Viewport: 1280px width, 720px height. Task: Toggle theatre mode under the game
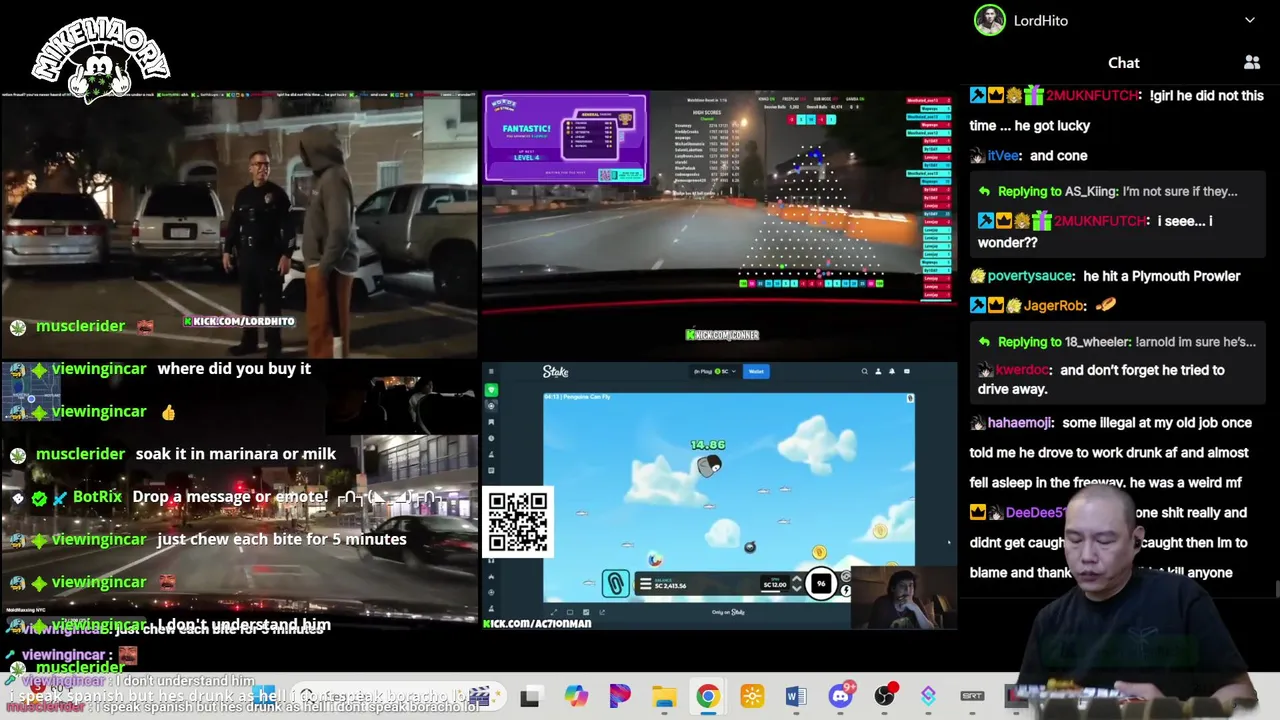570,612
